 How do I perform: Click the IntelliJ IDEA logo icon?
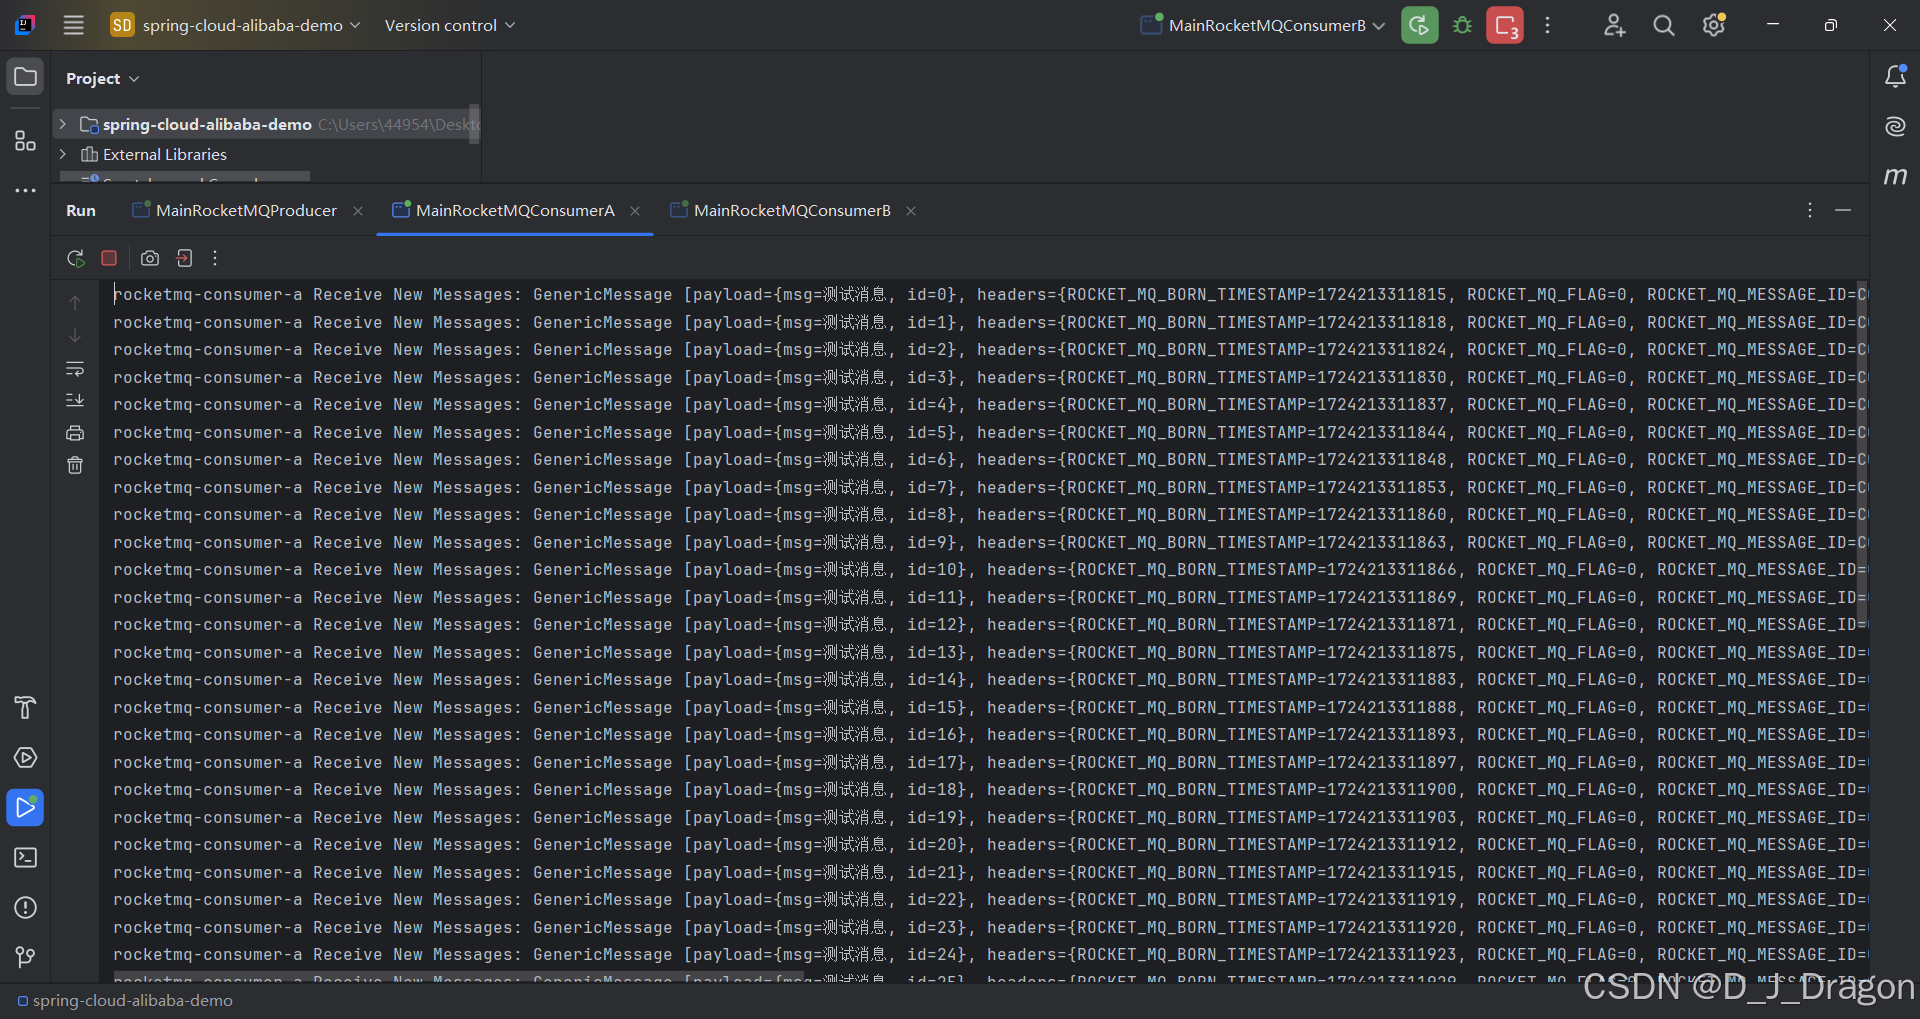pyautogui.click(x=25, y=25)
